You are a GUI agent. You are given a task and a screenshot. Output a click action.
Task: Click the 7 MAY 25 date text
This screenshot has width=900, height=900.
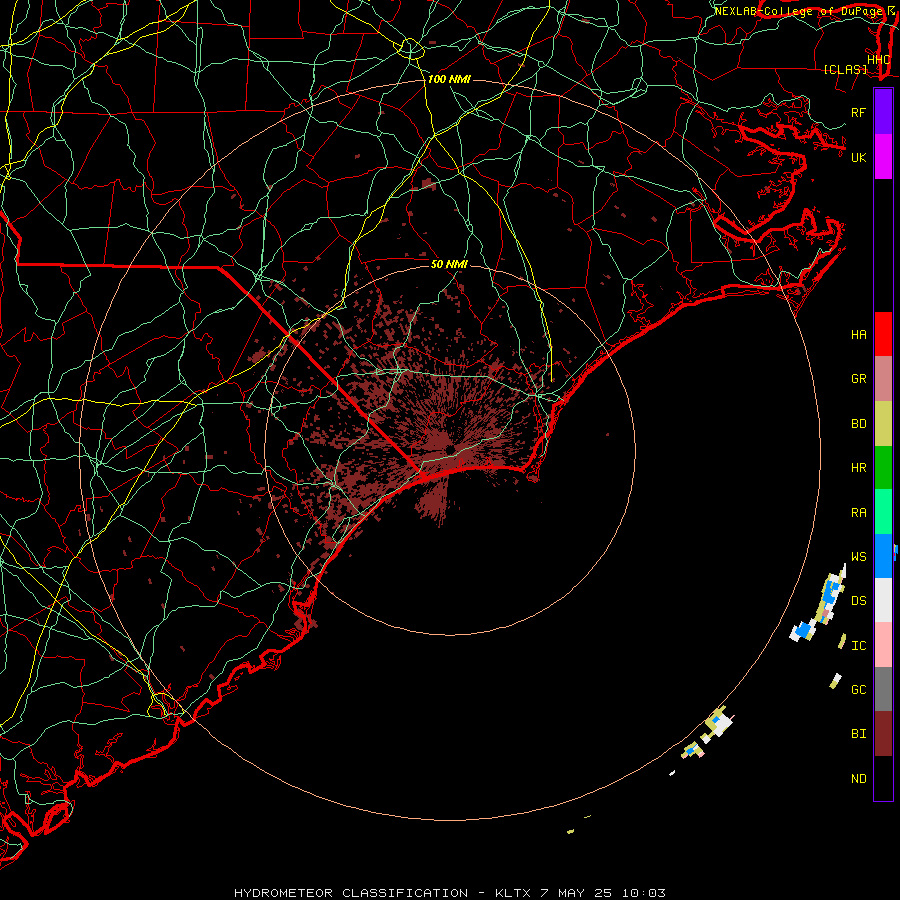577,893
